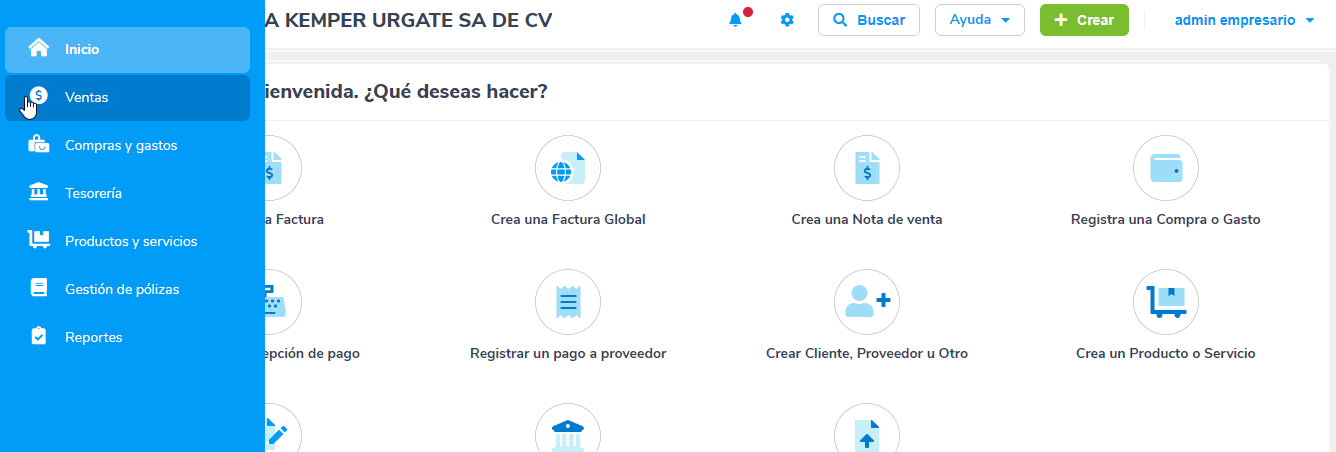This screenshot has height=452, width=1336.
Task: Expand the Ayuda dropdown
Action: coord(979,20)
